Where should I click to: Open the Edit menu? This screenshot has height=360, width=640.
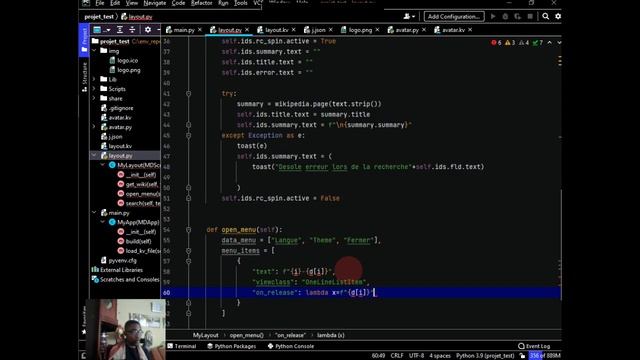pyautogui.click(x=115, y=3)
